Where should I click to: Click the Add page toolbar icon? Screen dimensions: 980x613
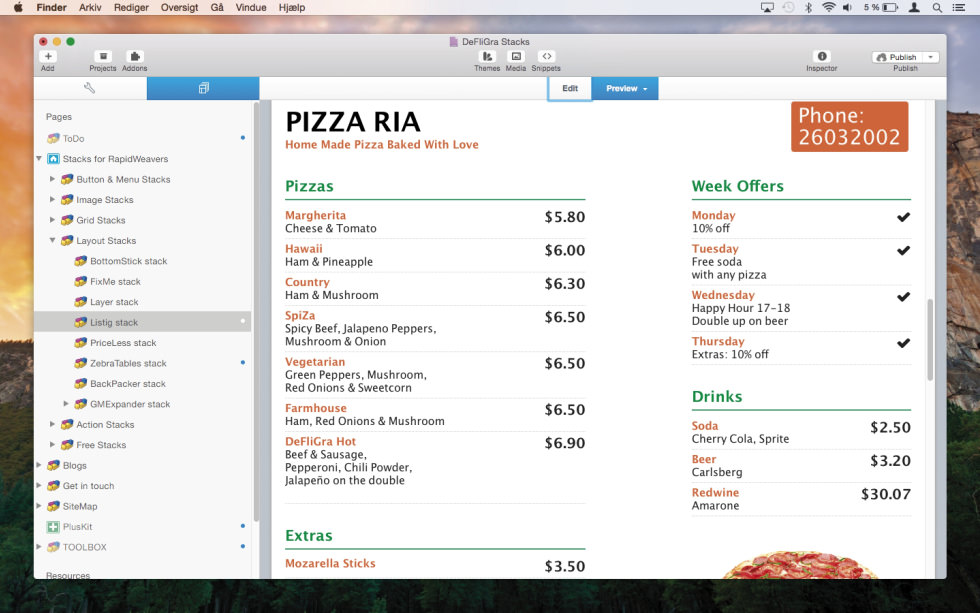[48, 56]
